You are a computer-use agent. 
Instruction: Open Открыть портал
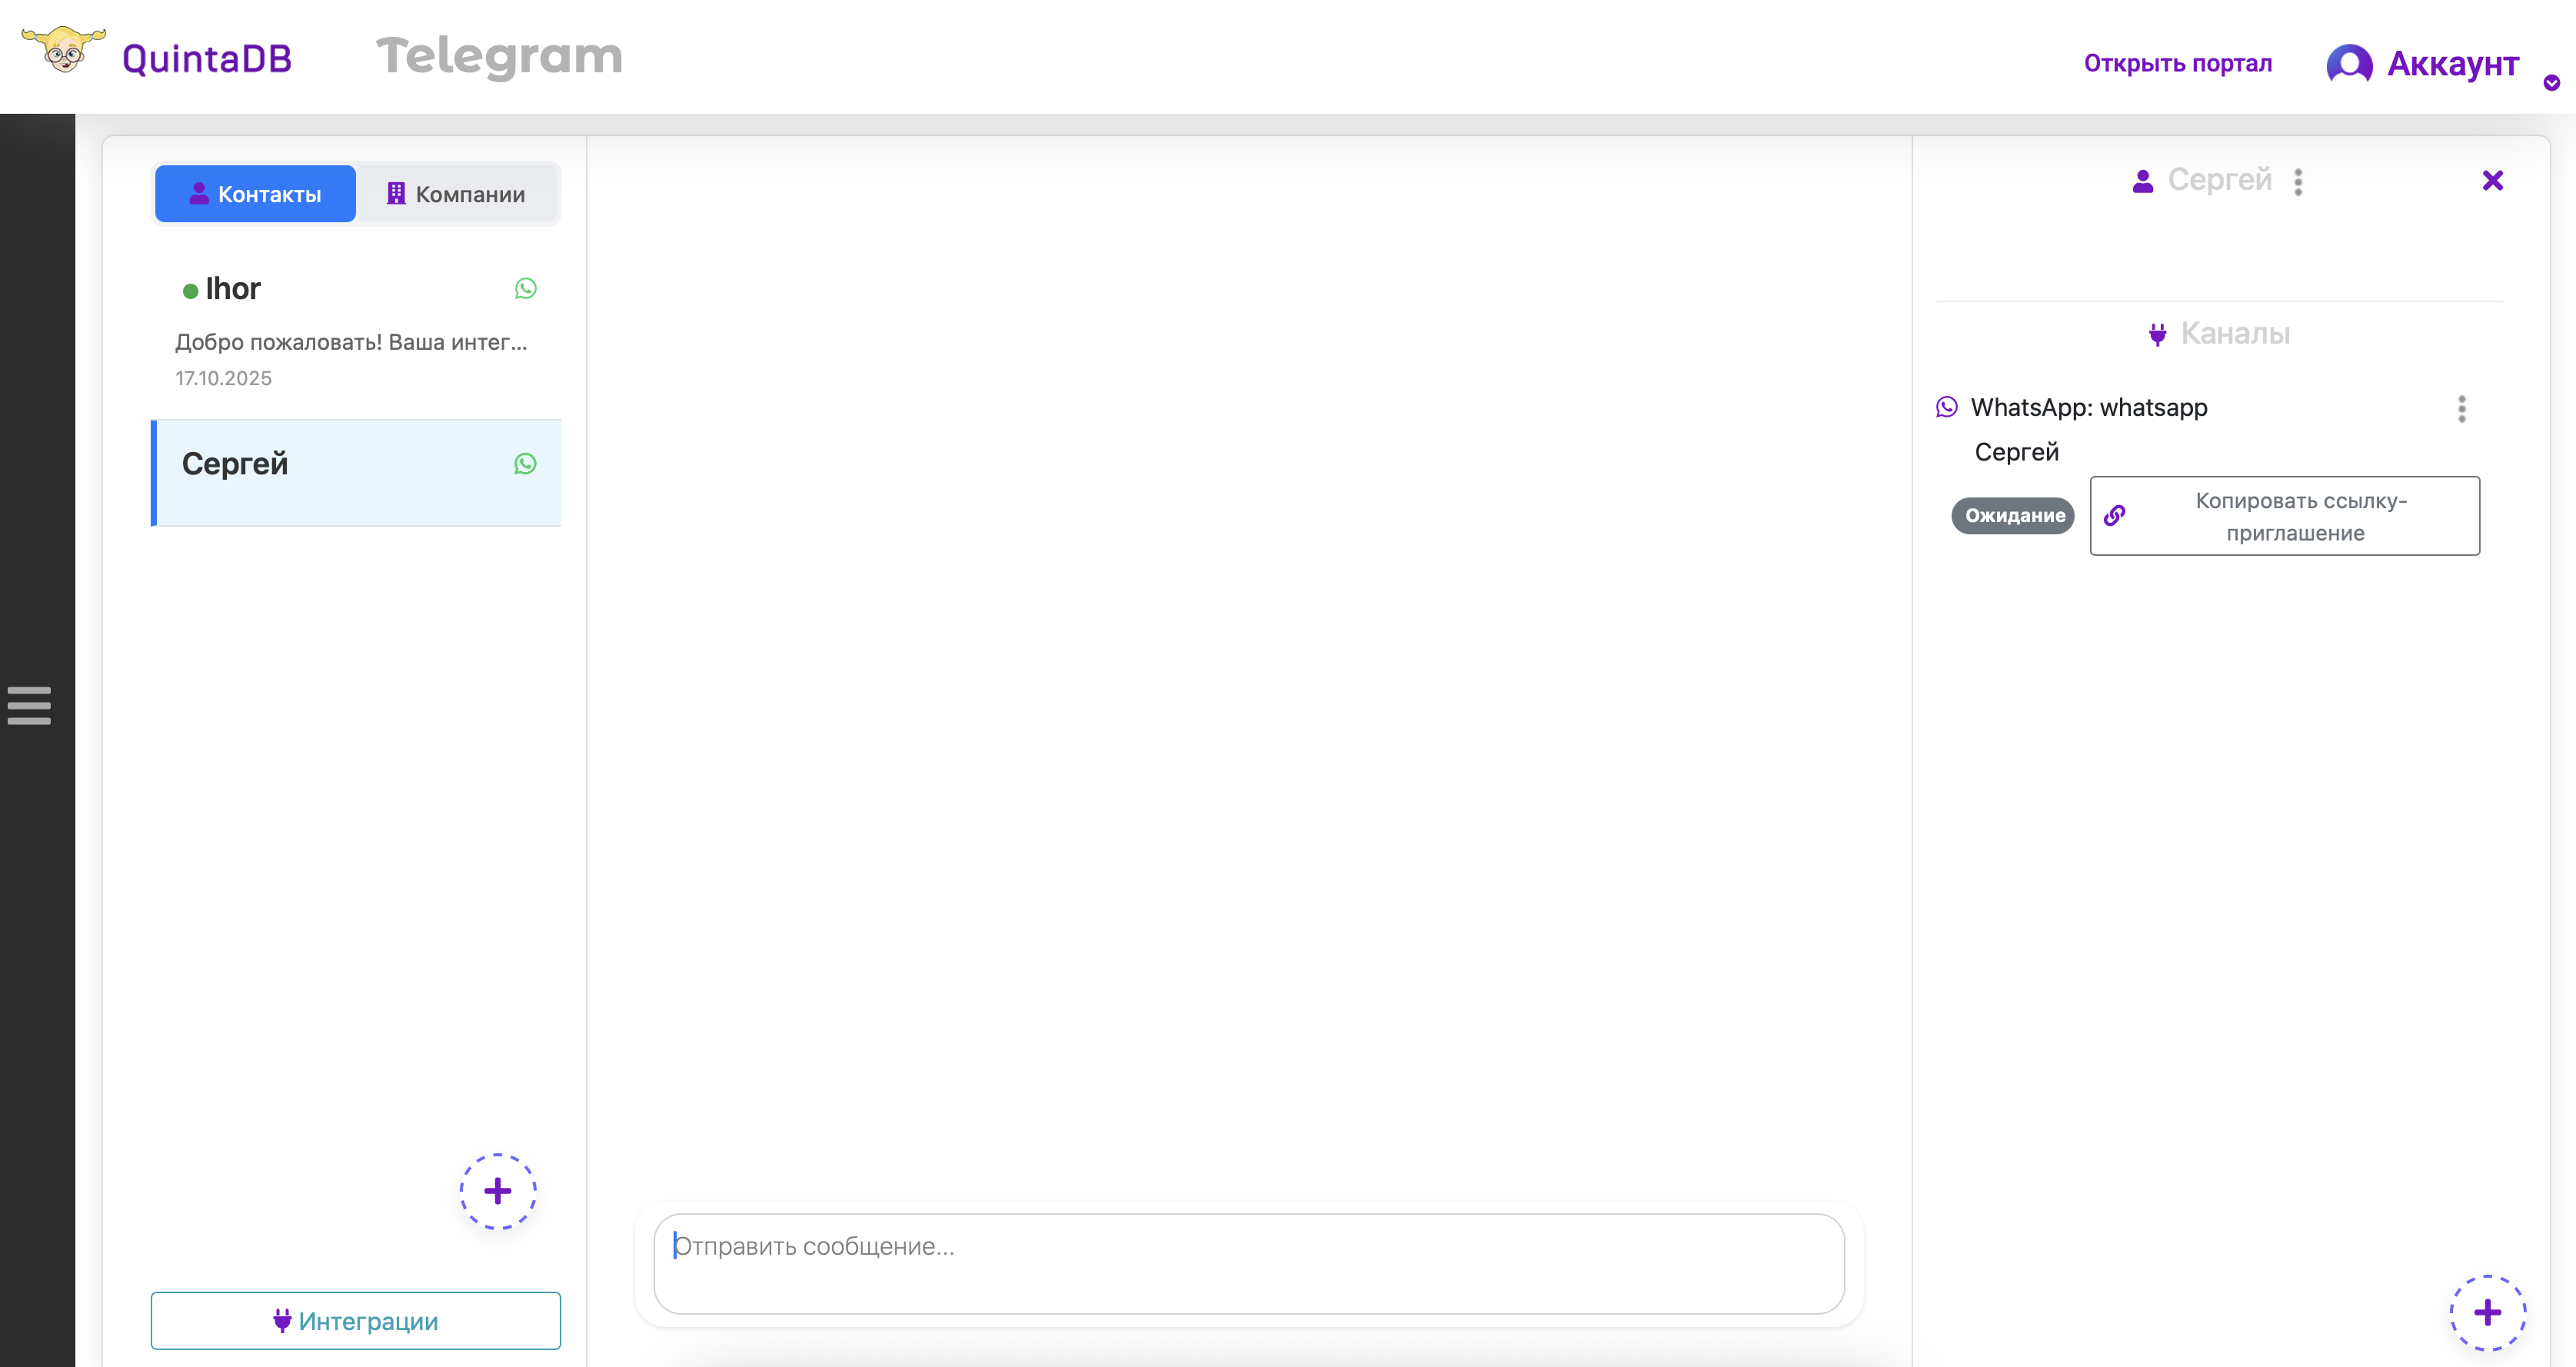(2178, 62)
